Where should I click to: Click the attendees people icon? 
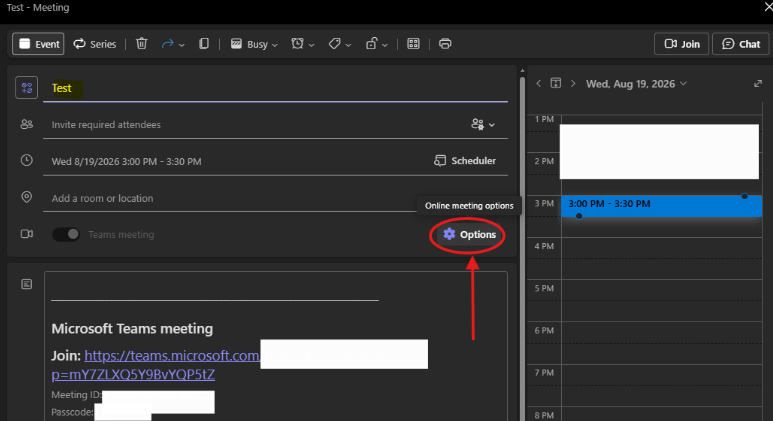27,124
